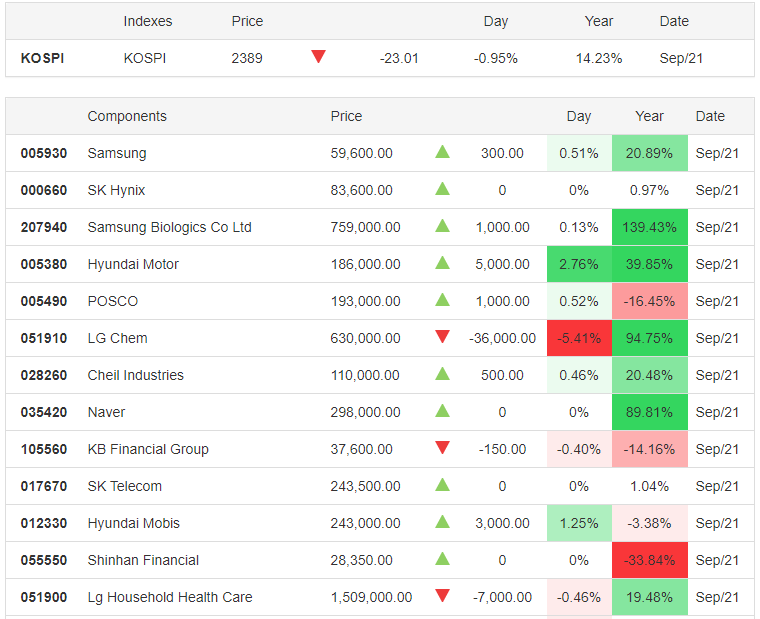This screenshot has width=760, height=619.
Task: Click the red down arrow in LG Chem row
Action: pos(443,336)
